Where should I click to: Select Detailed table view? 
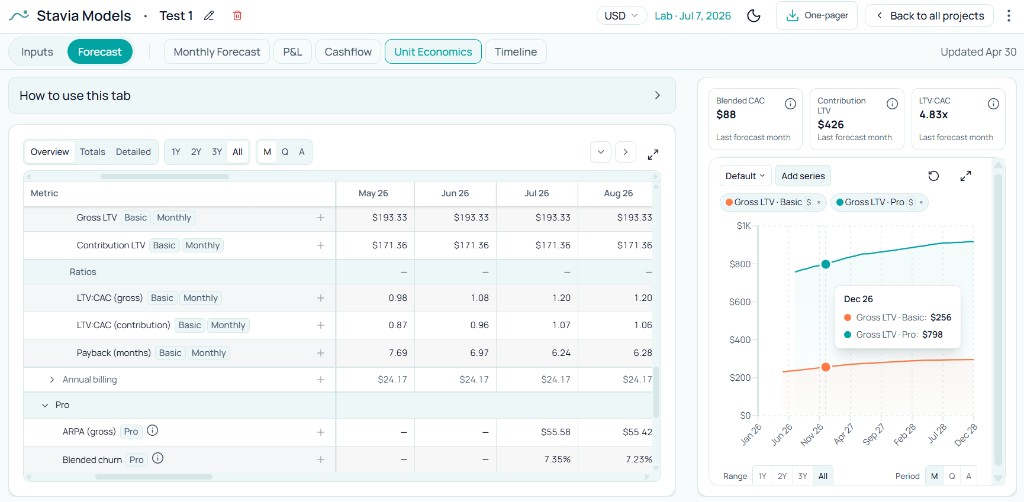133,152
